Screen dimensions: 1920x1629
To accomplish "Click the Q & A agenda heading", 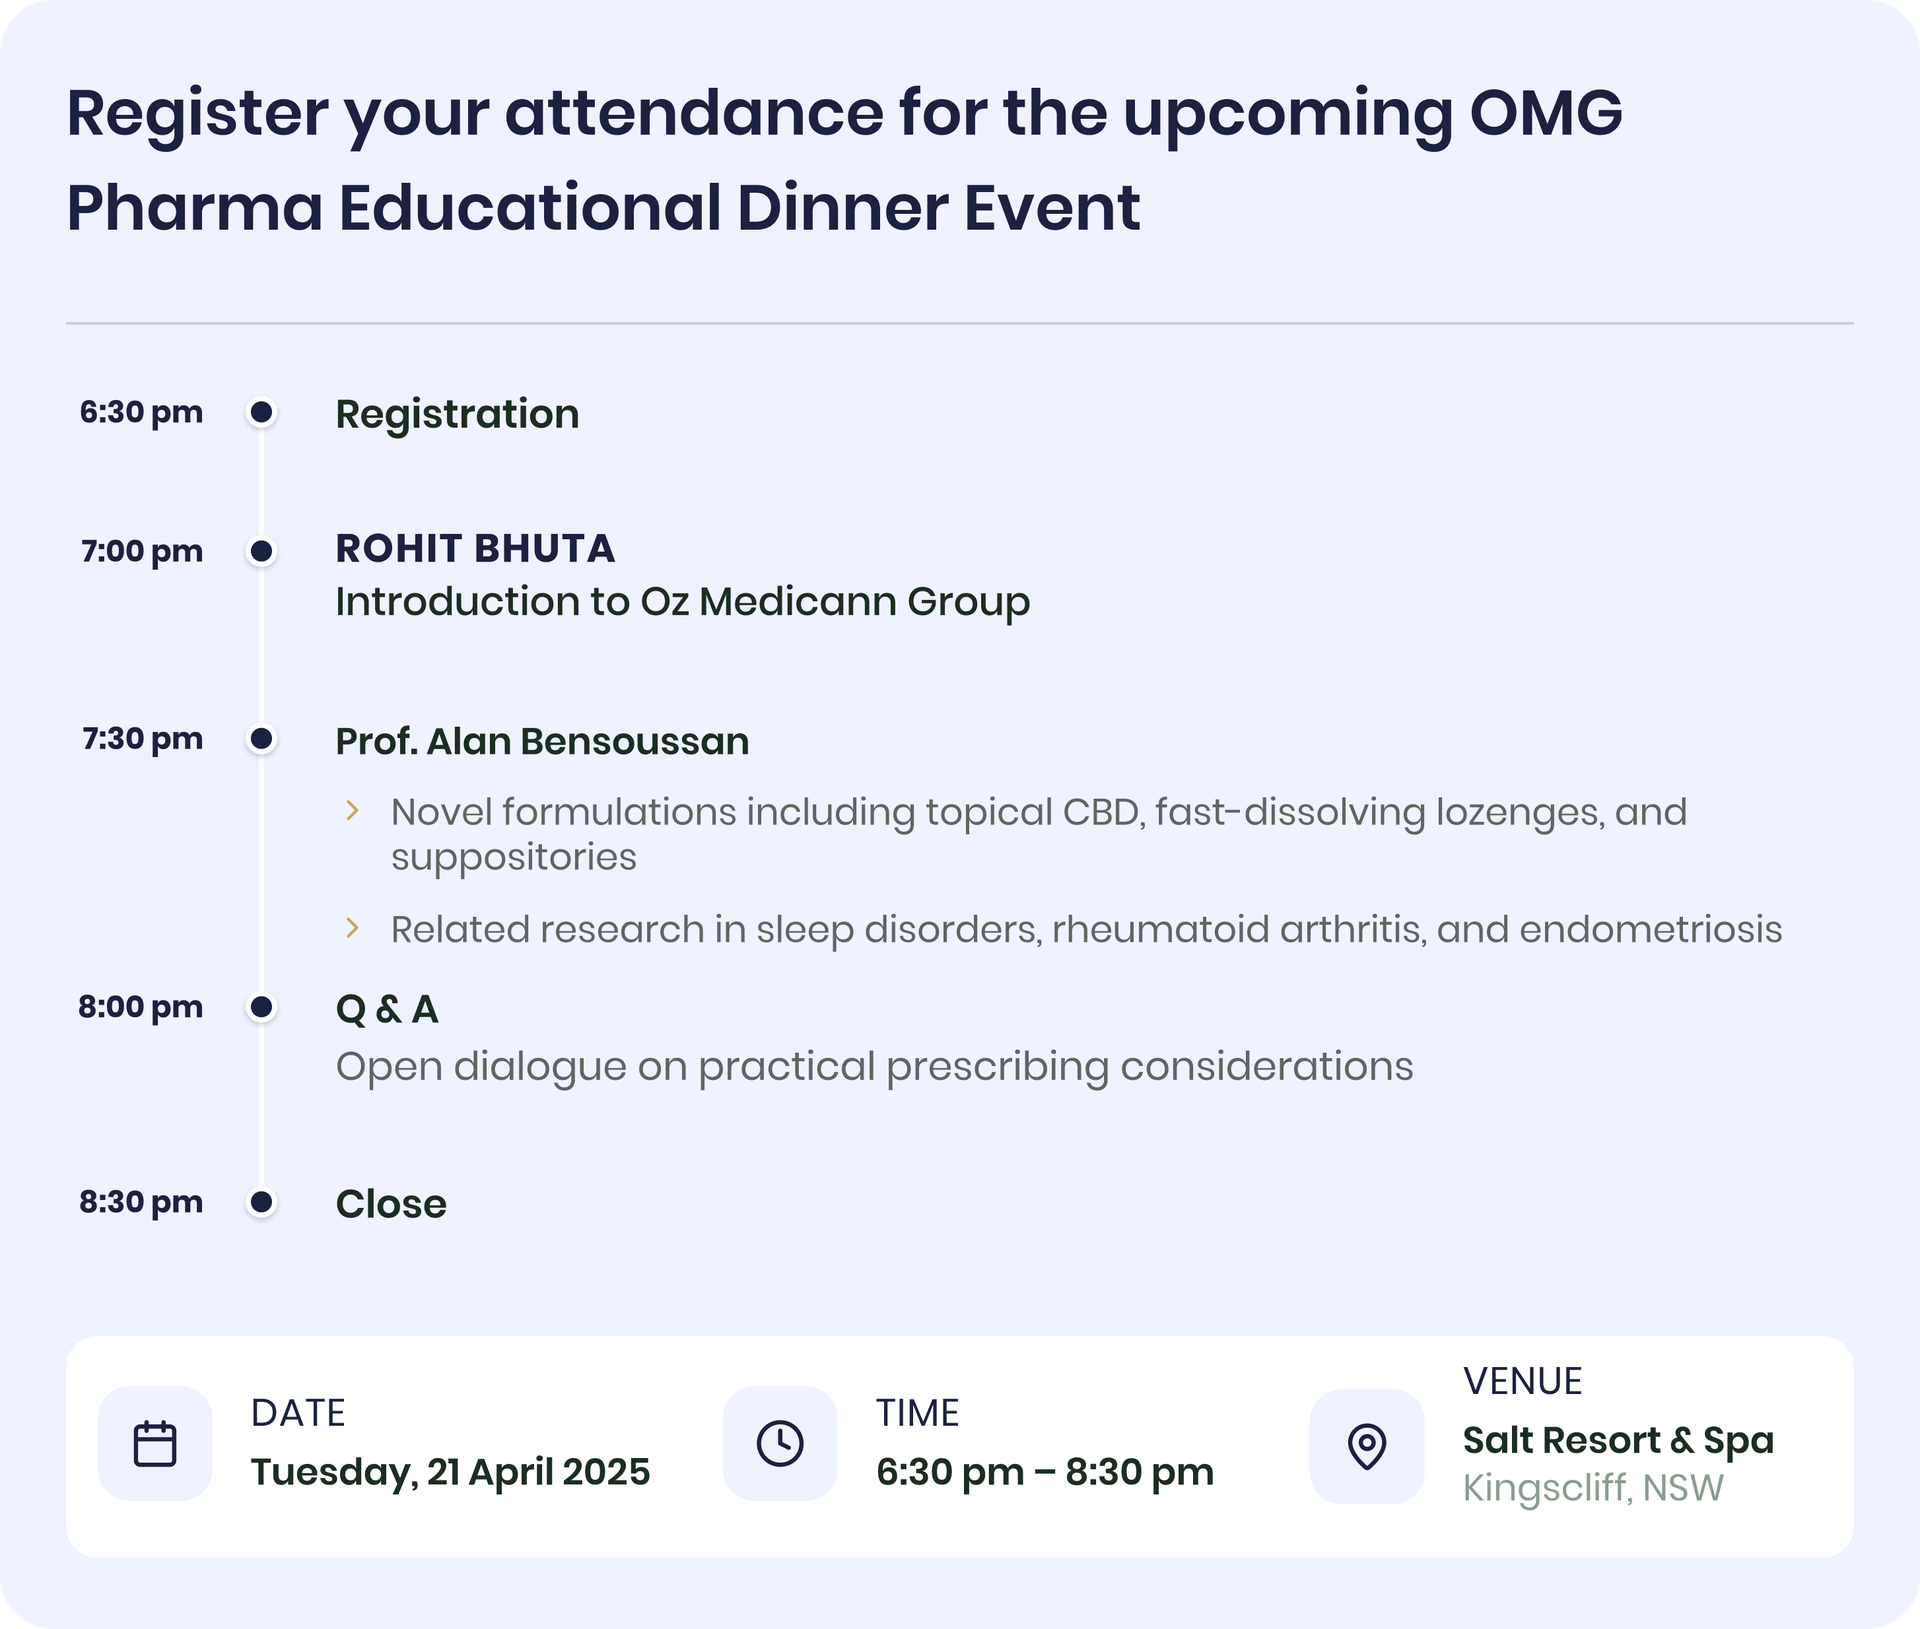I will (387, 1009).
